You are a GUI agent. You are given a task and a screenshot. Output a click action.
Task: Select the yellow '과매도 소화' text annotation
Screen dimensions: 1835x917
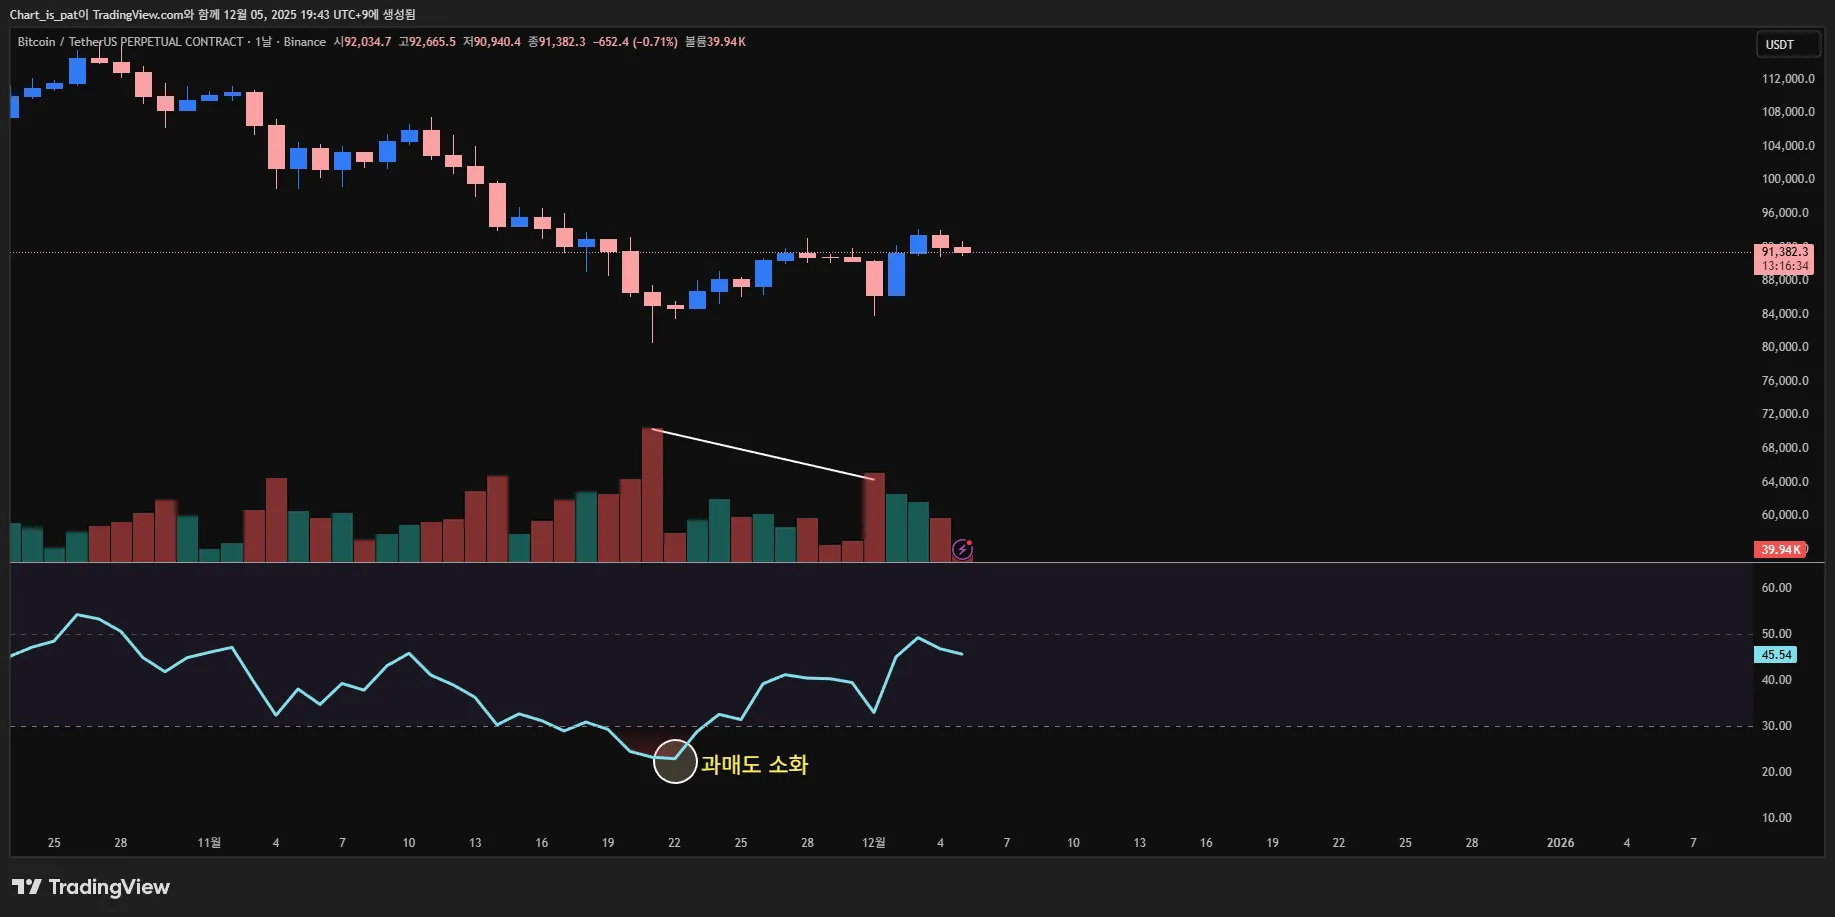click(x=754, y=765)
